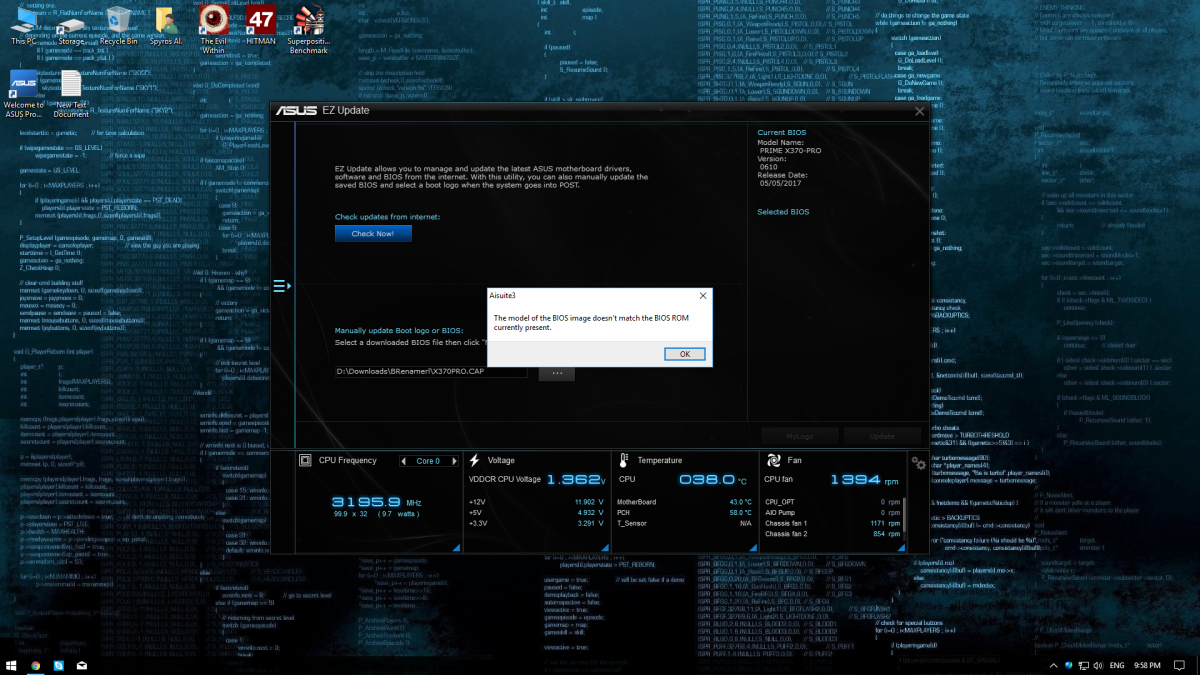Click the Chassis fan 1 row
The width and height of the screenshot is (1200, 675).
[x=832, y=523]
